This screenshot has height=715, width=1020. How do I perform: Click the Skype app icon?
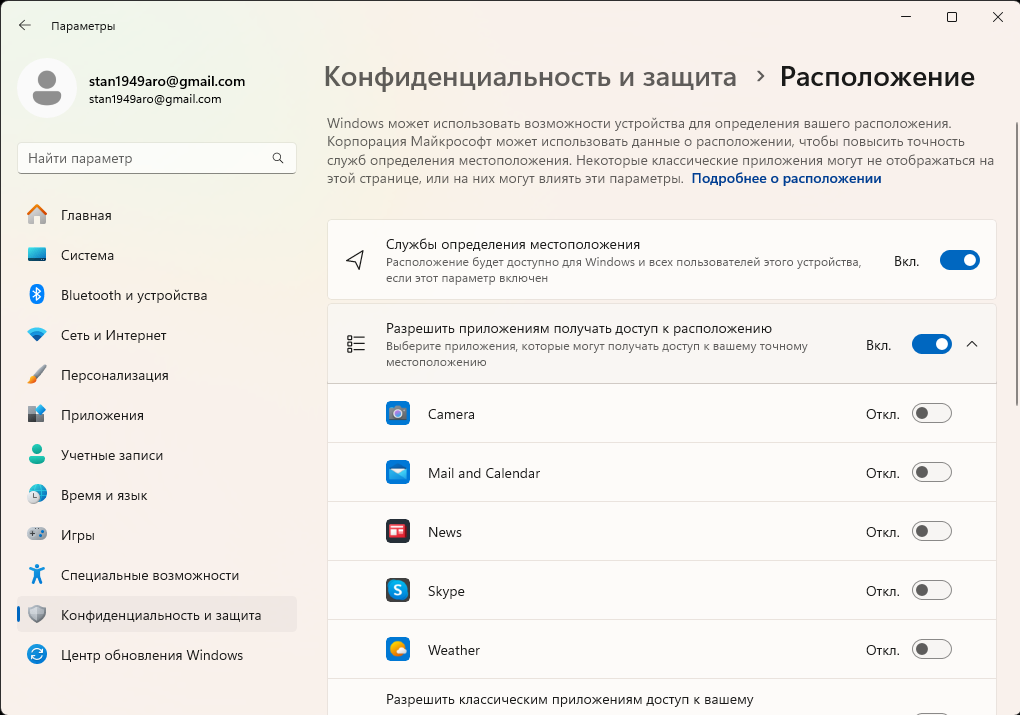pos(398,591)
